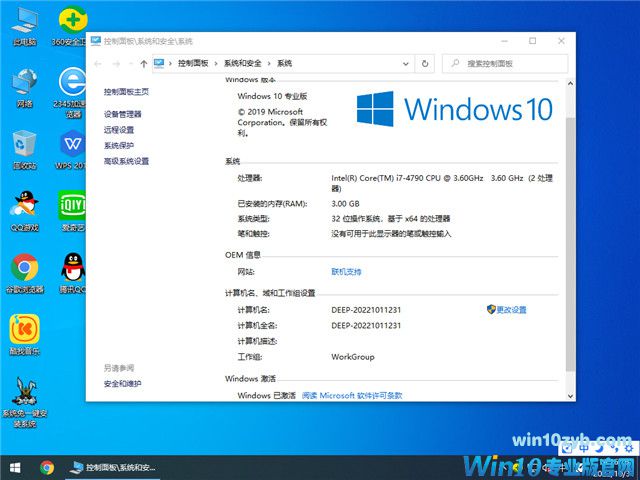Go up one level with up arrow
This screenshot has width=640, height=480.
pos(143,64)
